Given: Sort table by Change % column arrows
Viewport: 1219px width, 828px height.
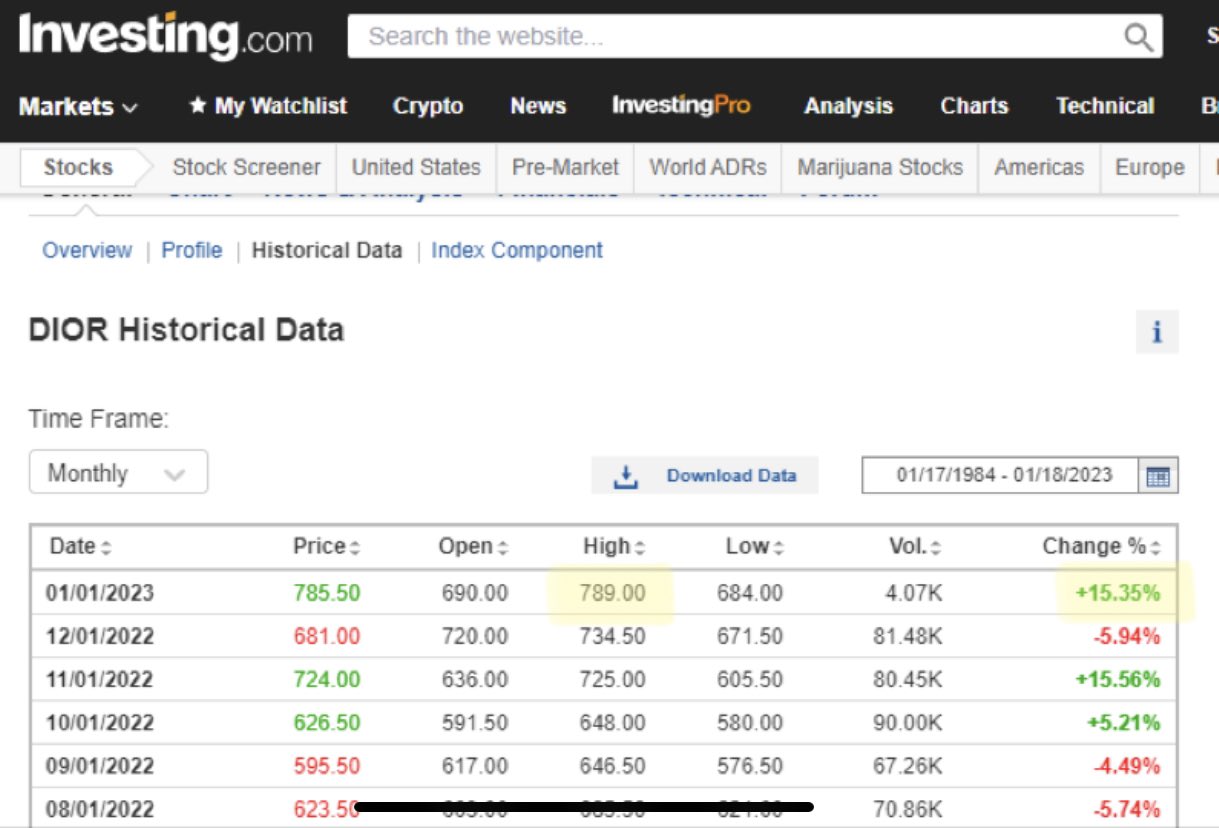Looking at the screenshot, I should point(1156,548).
